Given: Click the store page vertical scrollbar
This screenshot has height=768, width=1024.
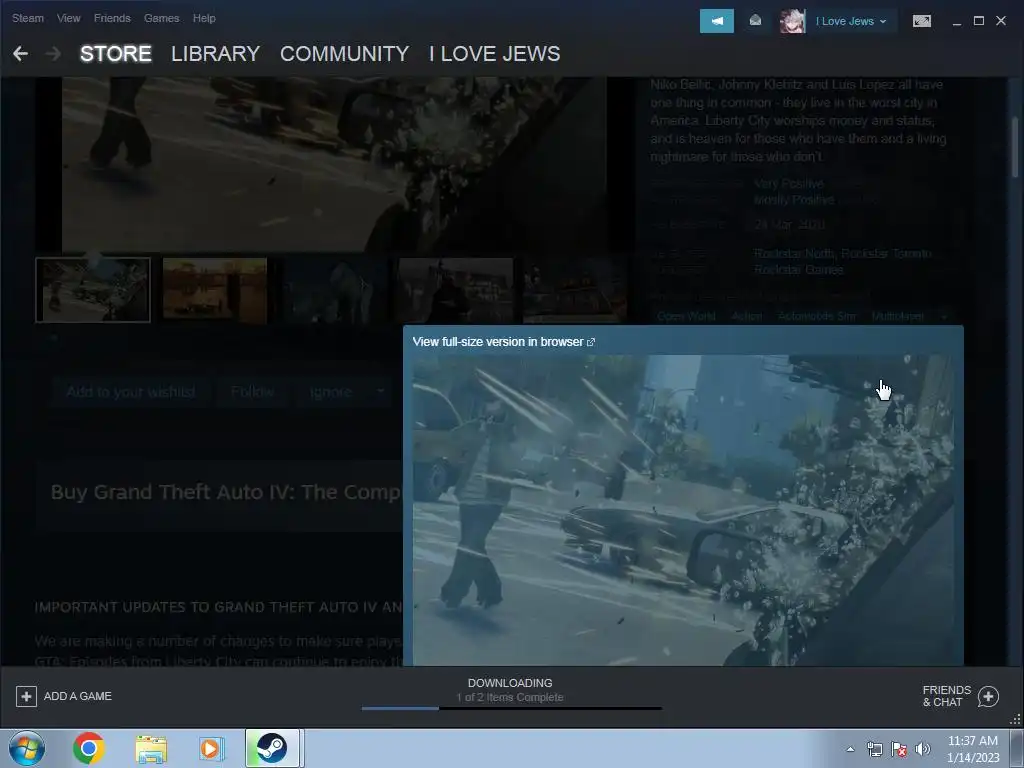Looking at the screenshot, I should tap(1015, 147).
